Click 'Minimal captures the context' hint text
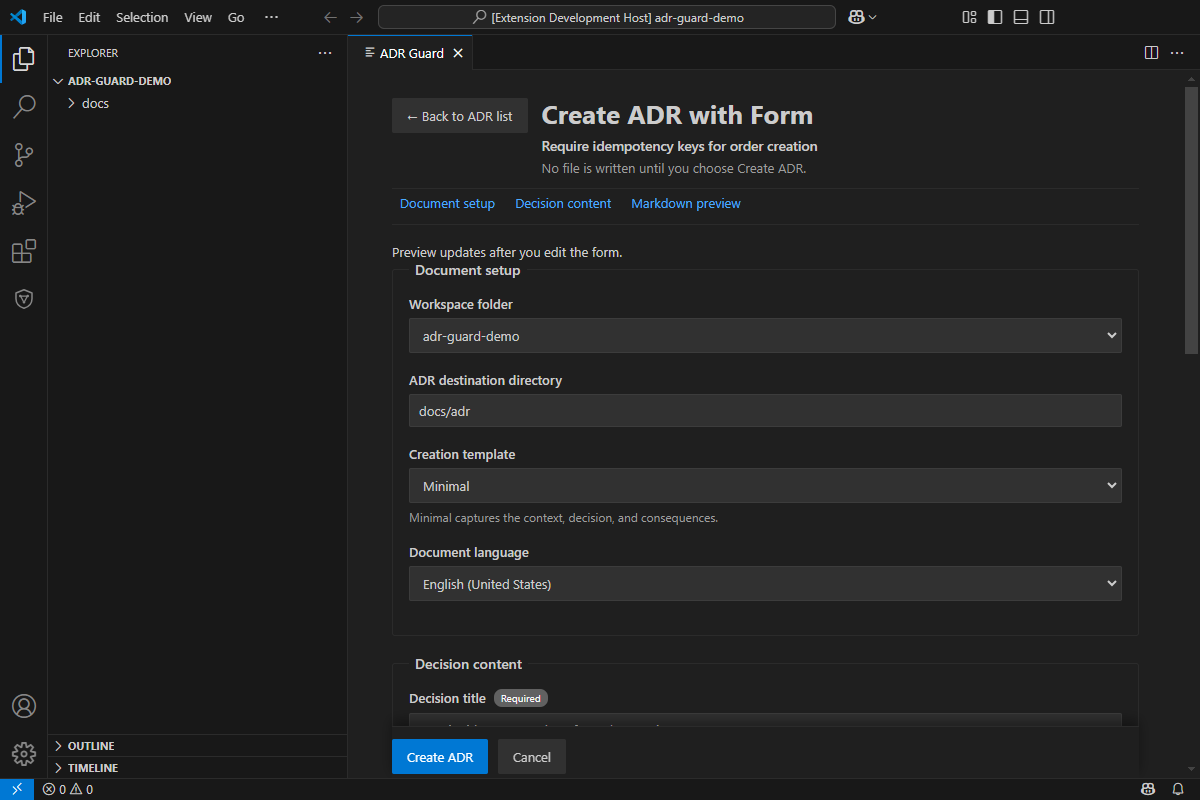The width and height of the screenshot is (1200, 800). (564, 518)
